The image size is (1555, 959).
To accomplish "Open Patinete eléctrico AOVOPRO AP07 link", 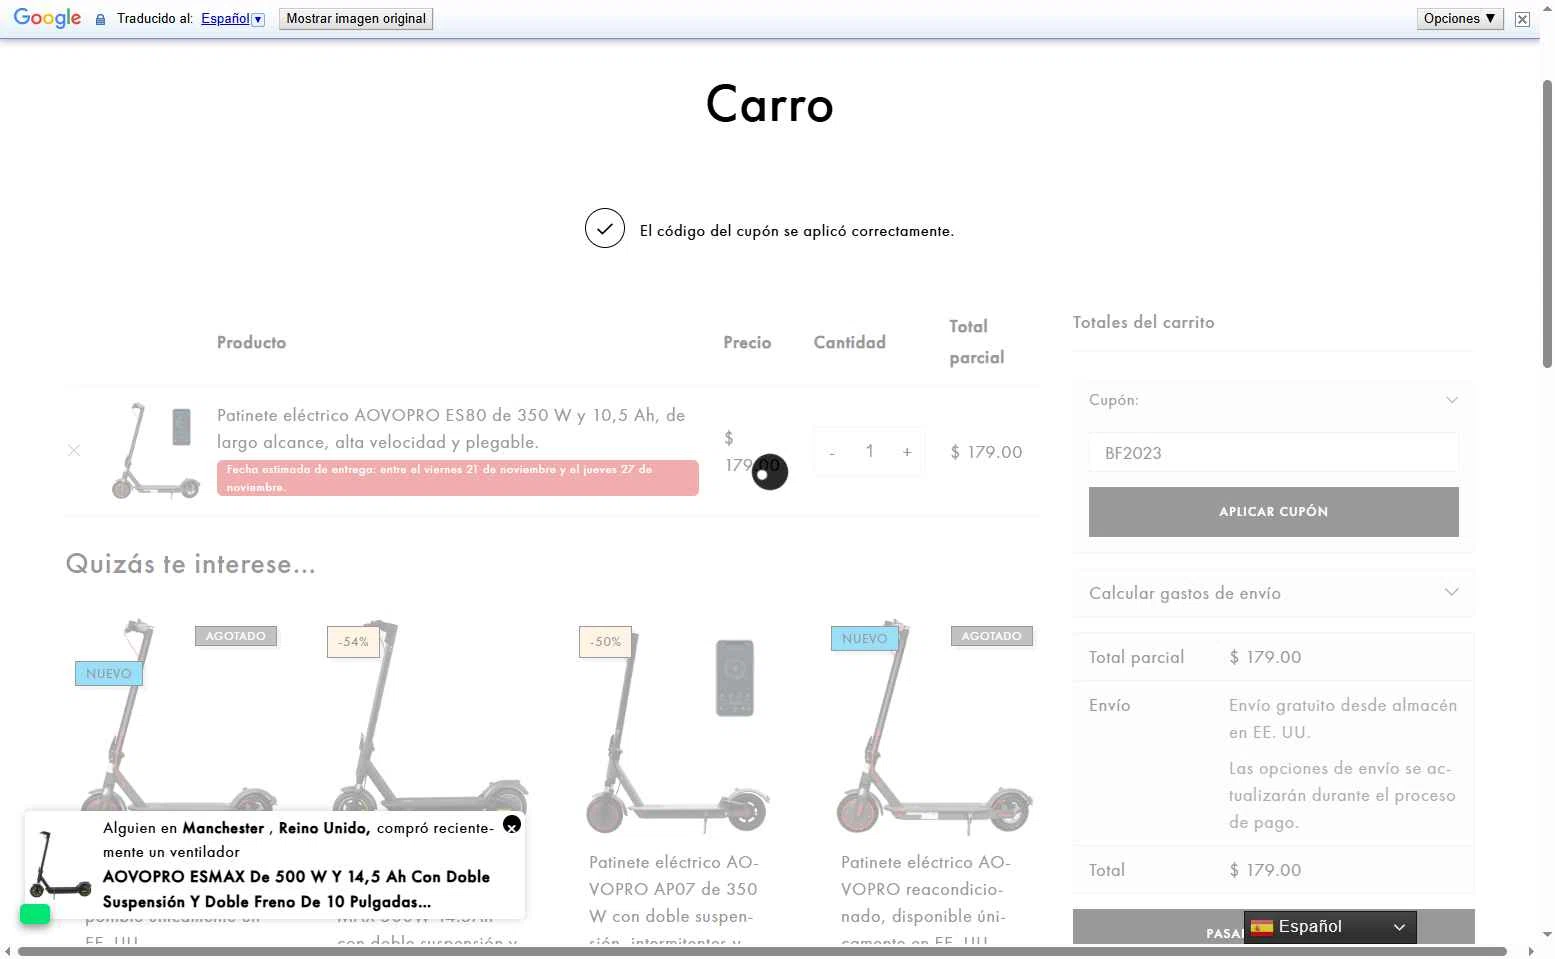I will 673,902.
